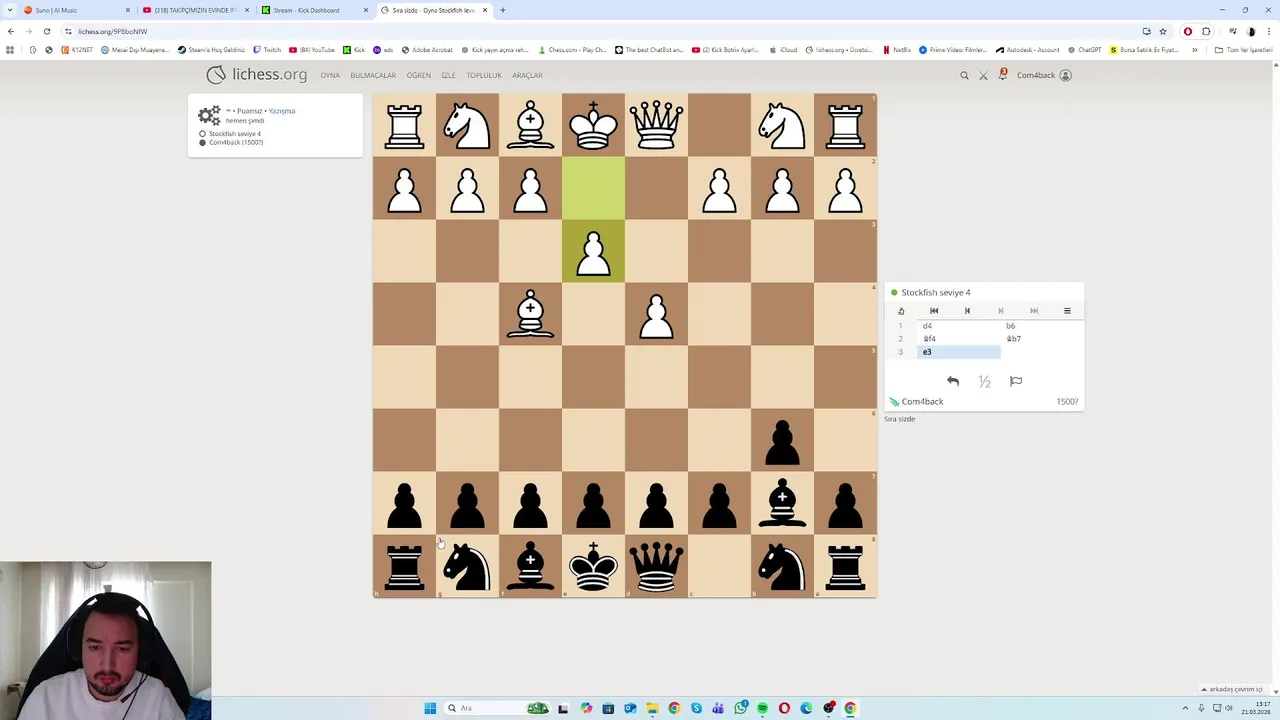The image size is (1280, 720).
Task: Show hidden system tray icons
Action: [x=1186, y=708]
